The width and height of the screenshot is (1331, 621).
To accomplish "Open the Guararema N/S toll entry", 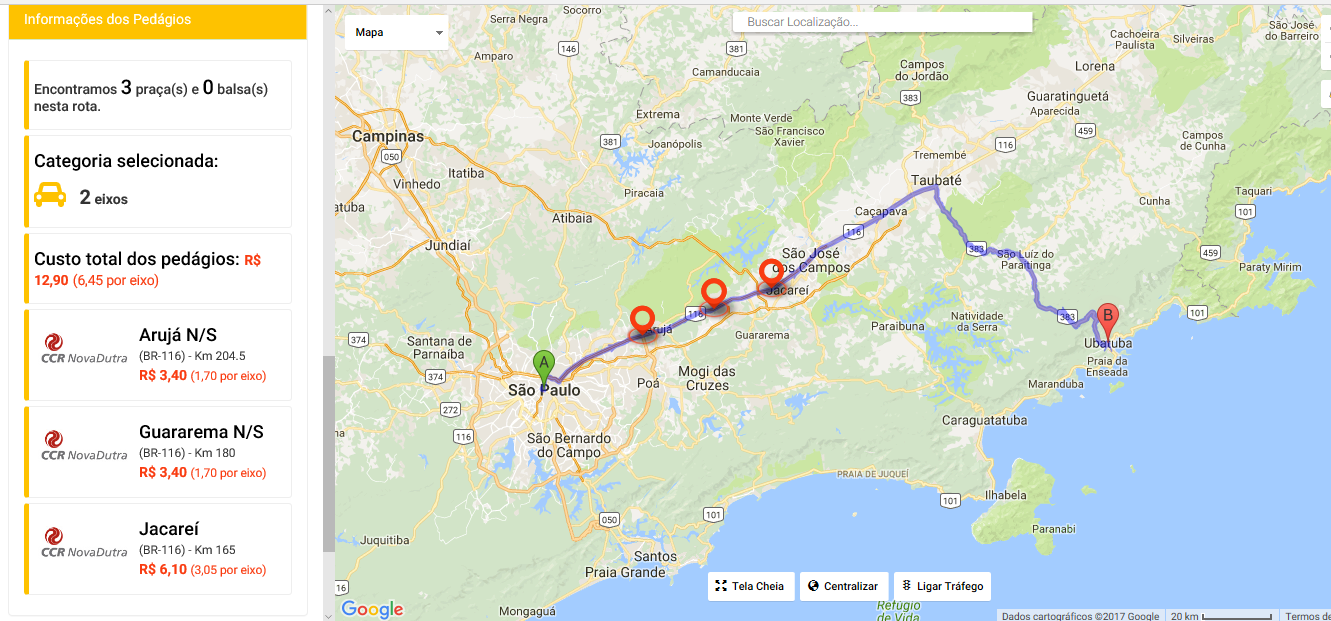I will pyautogui.click(x=158, y=452).
